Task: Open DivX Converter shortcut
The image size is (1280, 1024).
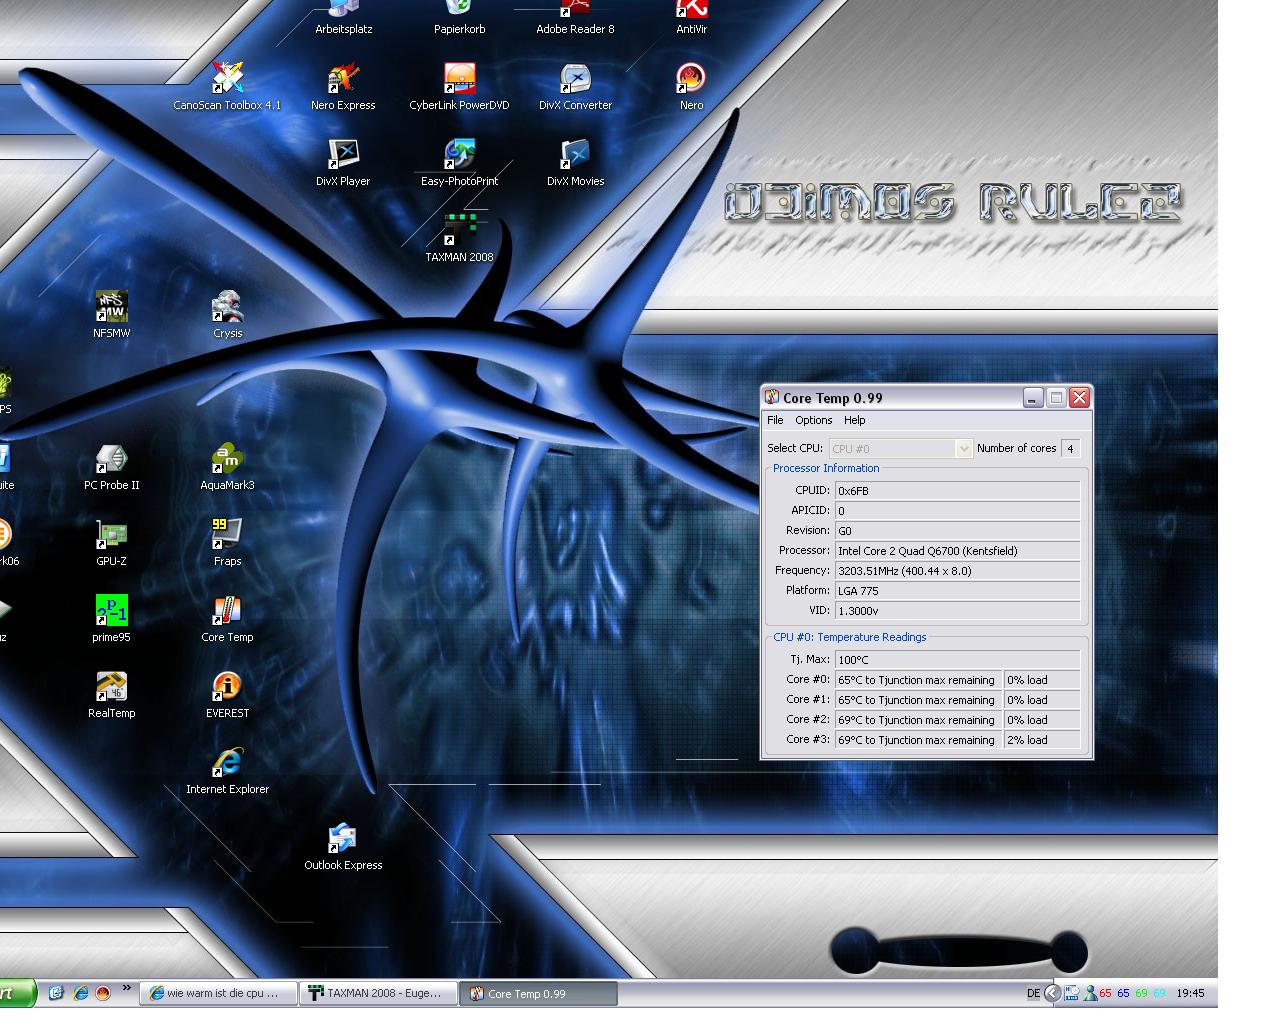Action: click(x=575, y=87)
